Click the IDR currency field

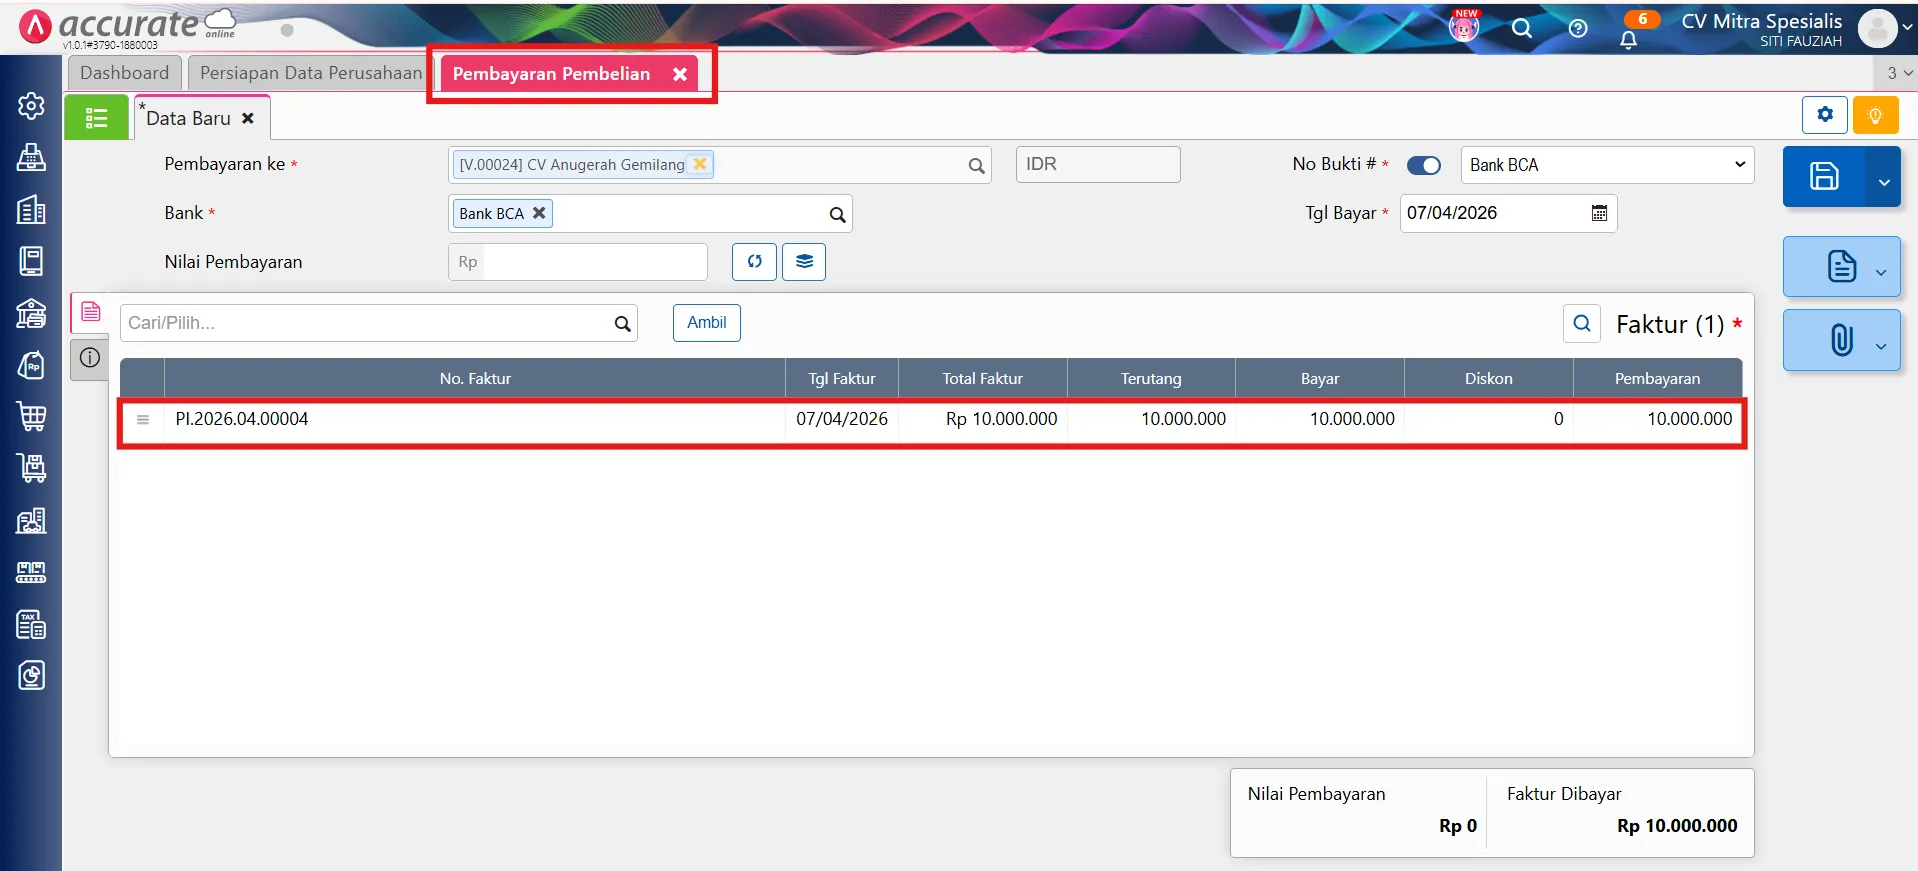click(x=1098, y=164)
